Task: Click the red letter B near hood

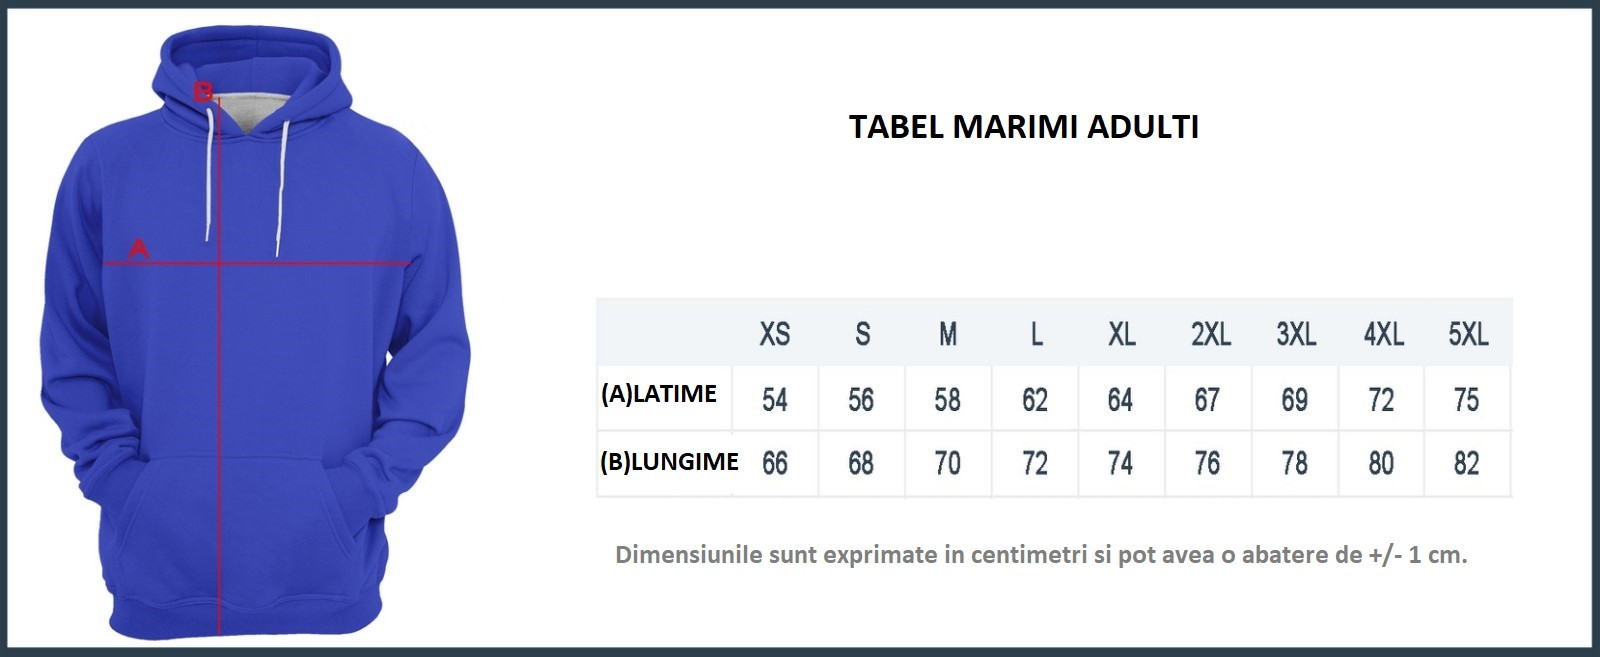Action: [x=203, y=93]
